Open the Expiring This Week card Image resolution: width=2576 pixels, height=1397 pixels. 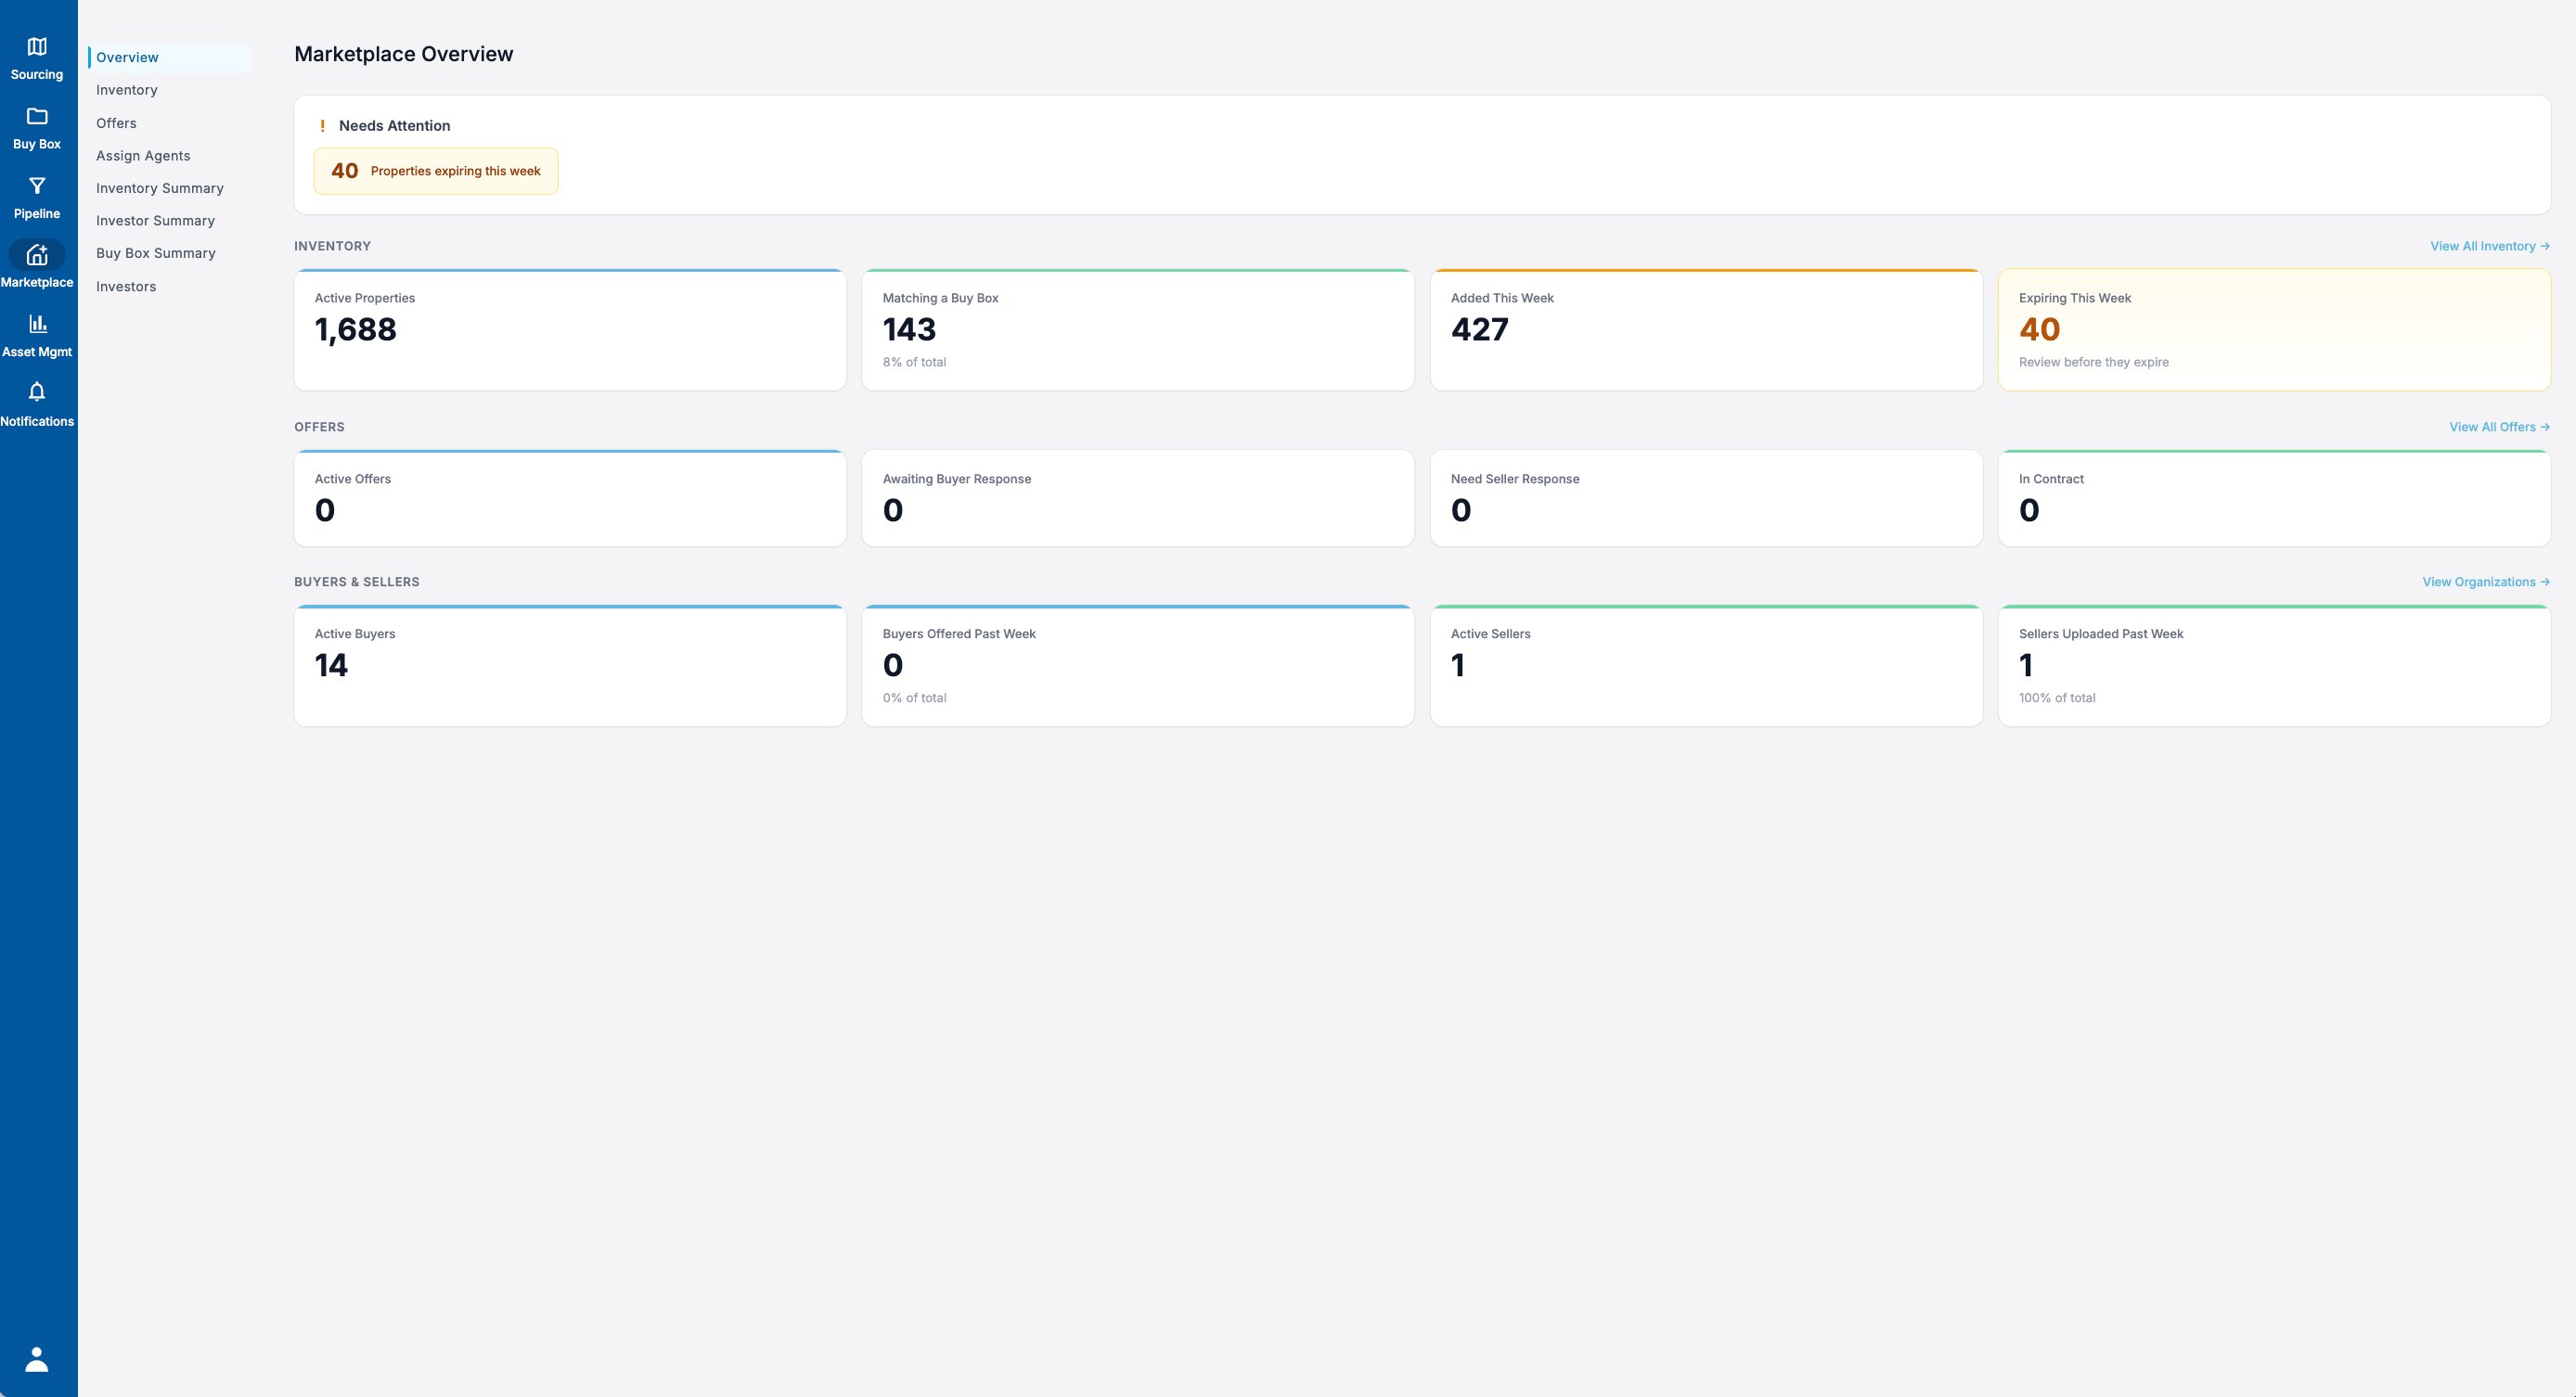(2274, 330)
